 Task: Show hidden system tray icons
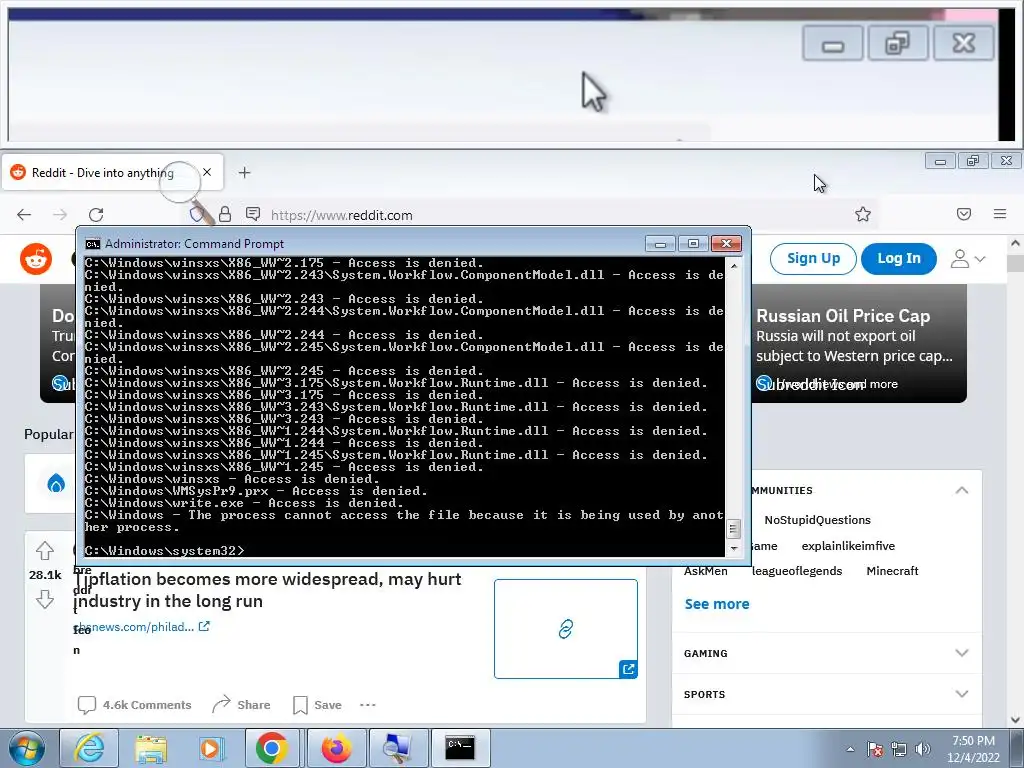(x=850, y=749)
